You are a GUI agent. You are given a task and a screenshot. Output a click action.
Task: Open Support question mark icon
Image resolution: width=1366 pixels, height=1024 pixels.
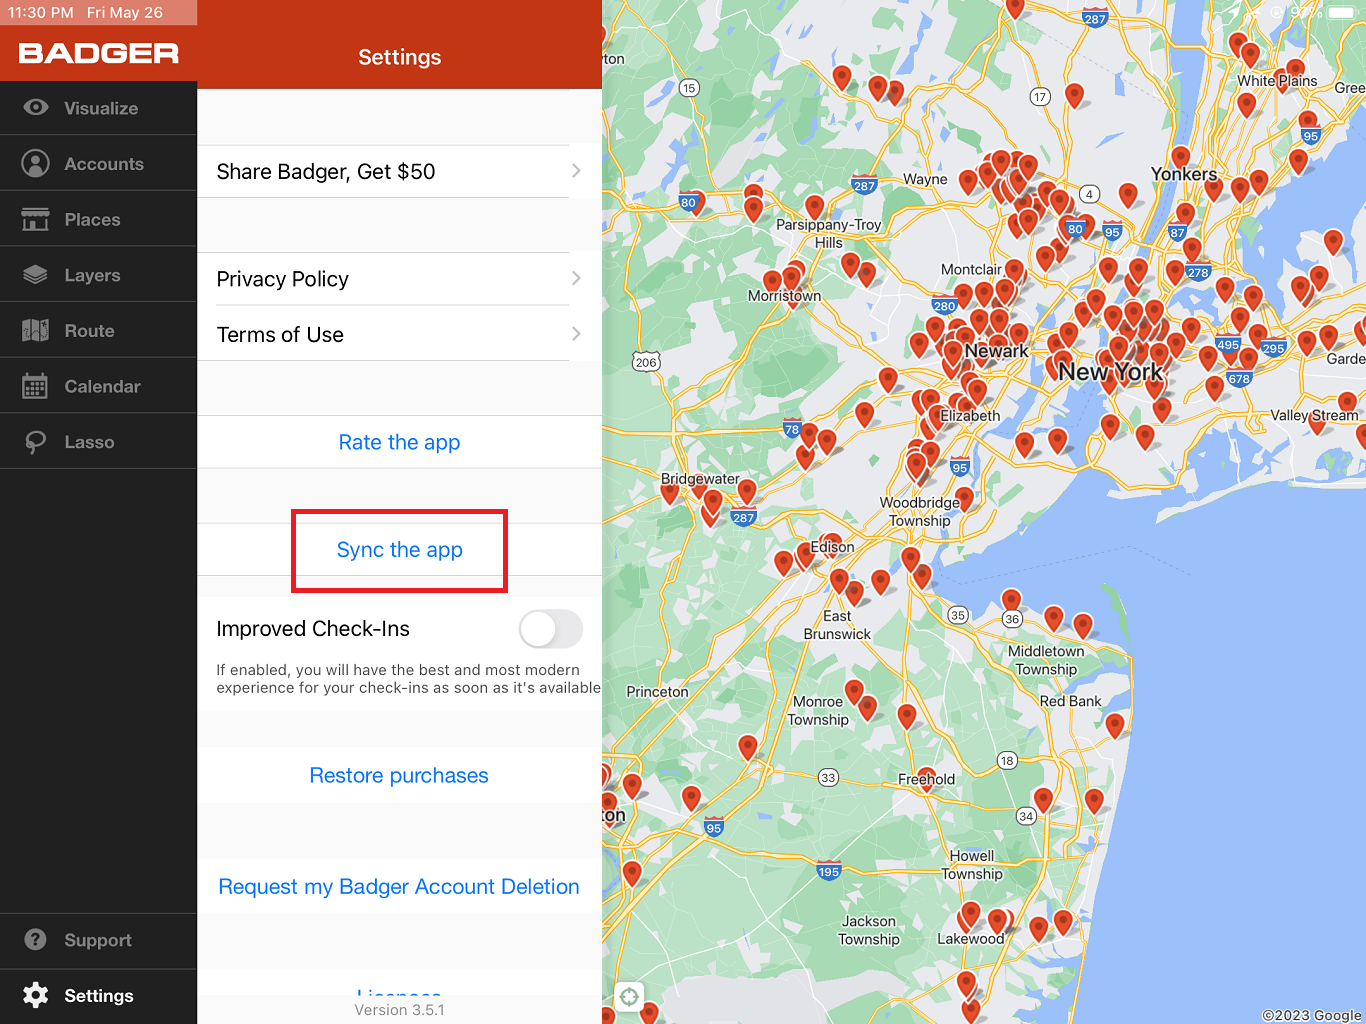tap(36, 940)
